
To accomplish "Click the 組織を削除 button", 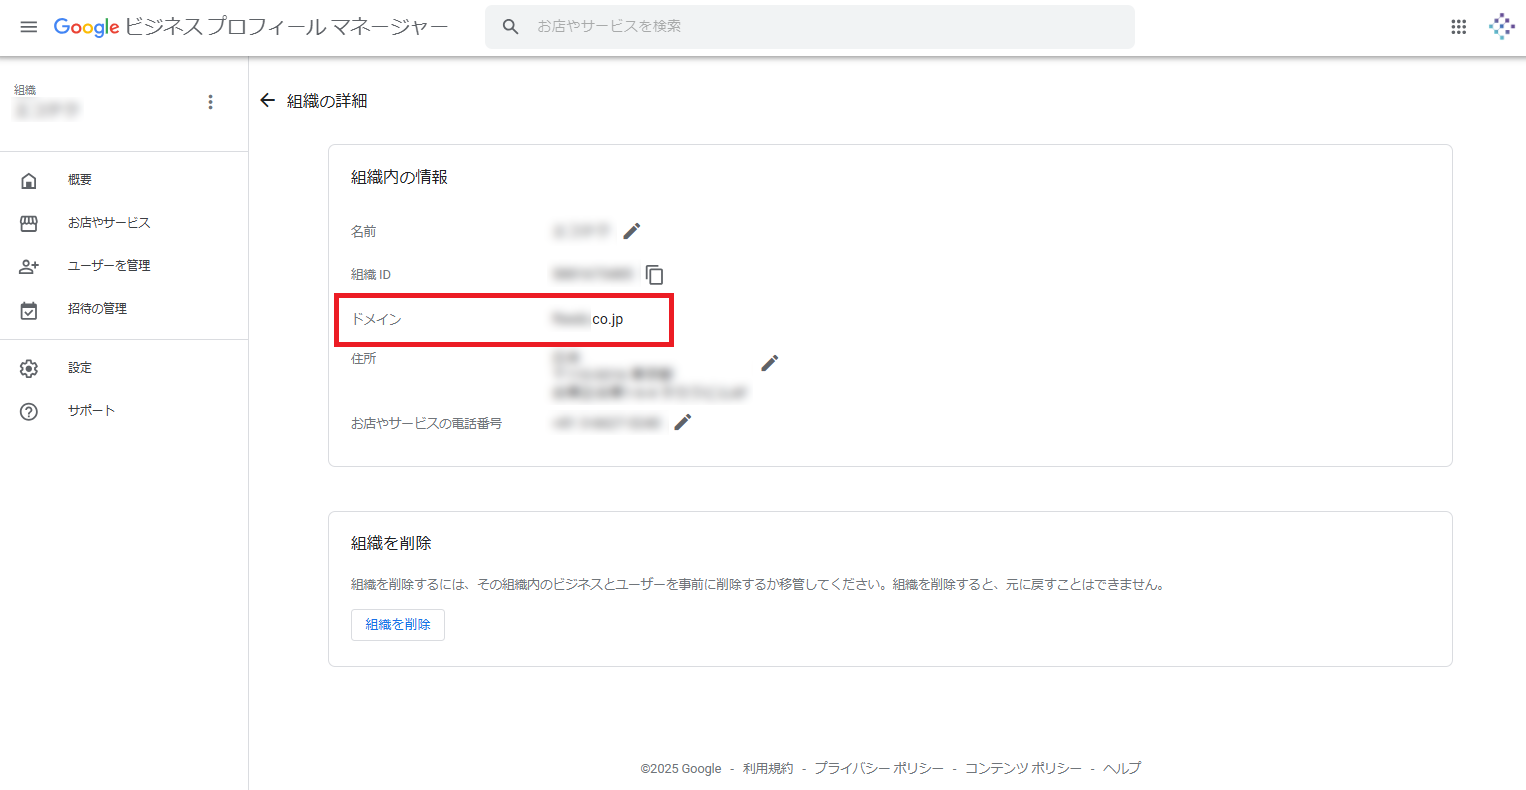I will [x=397, y=624].
